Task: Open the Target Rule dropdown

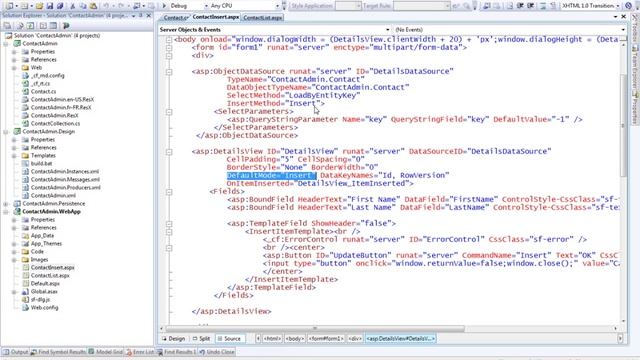Action: pyautogui.click(x=447, y=6)
